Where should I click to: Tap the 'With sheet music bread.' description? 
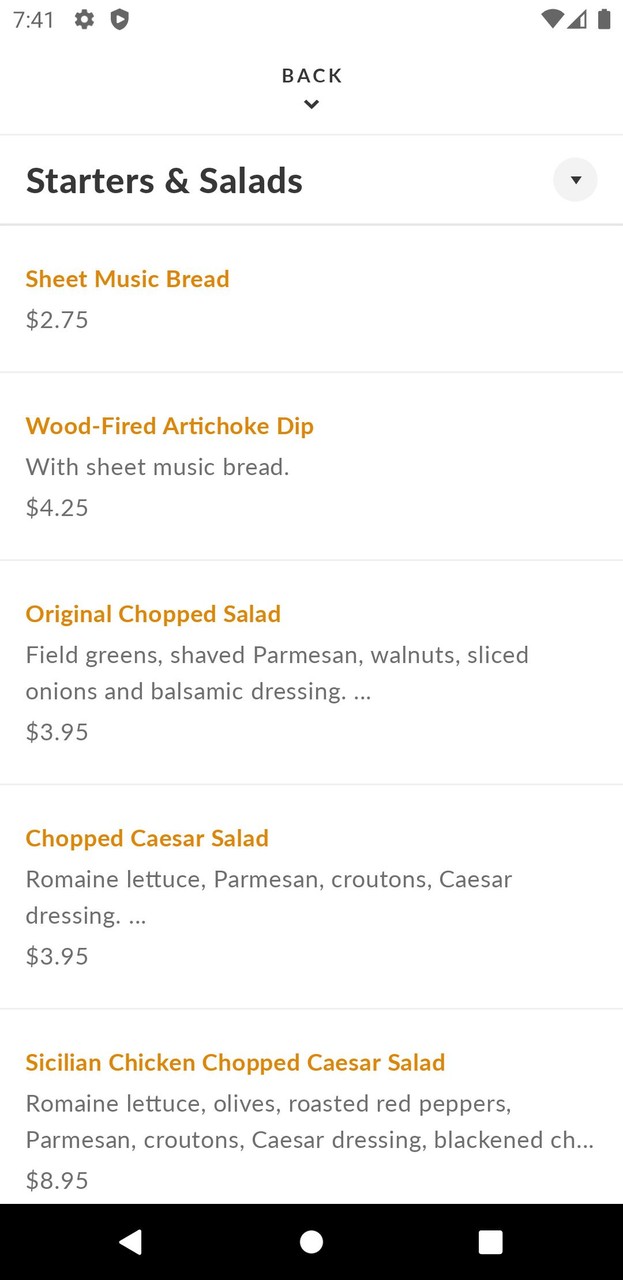(x=157, y=467)
